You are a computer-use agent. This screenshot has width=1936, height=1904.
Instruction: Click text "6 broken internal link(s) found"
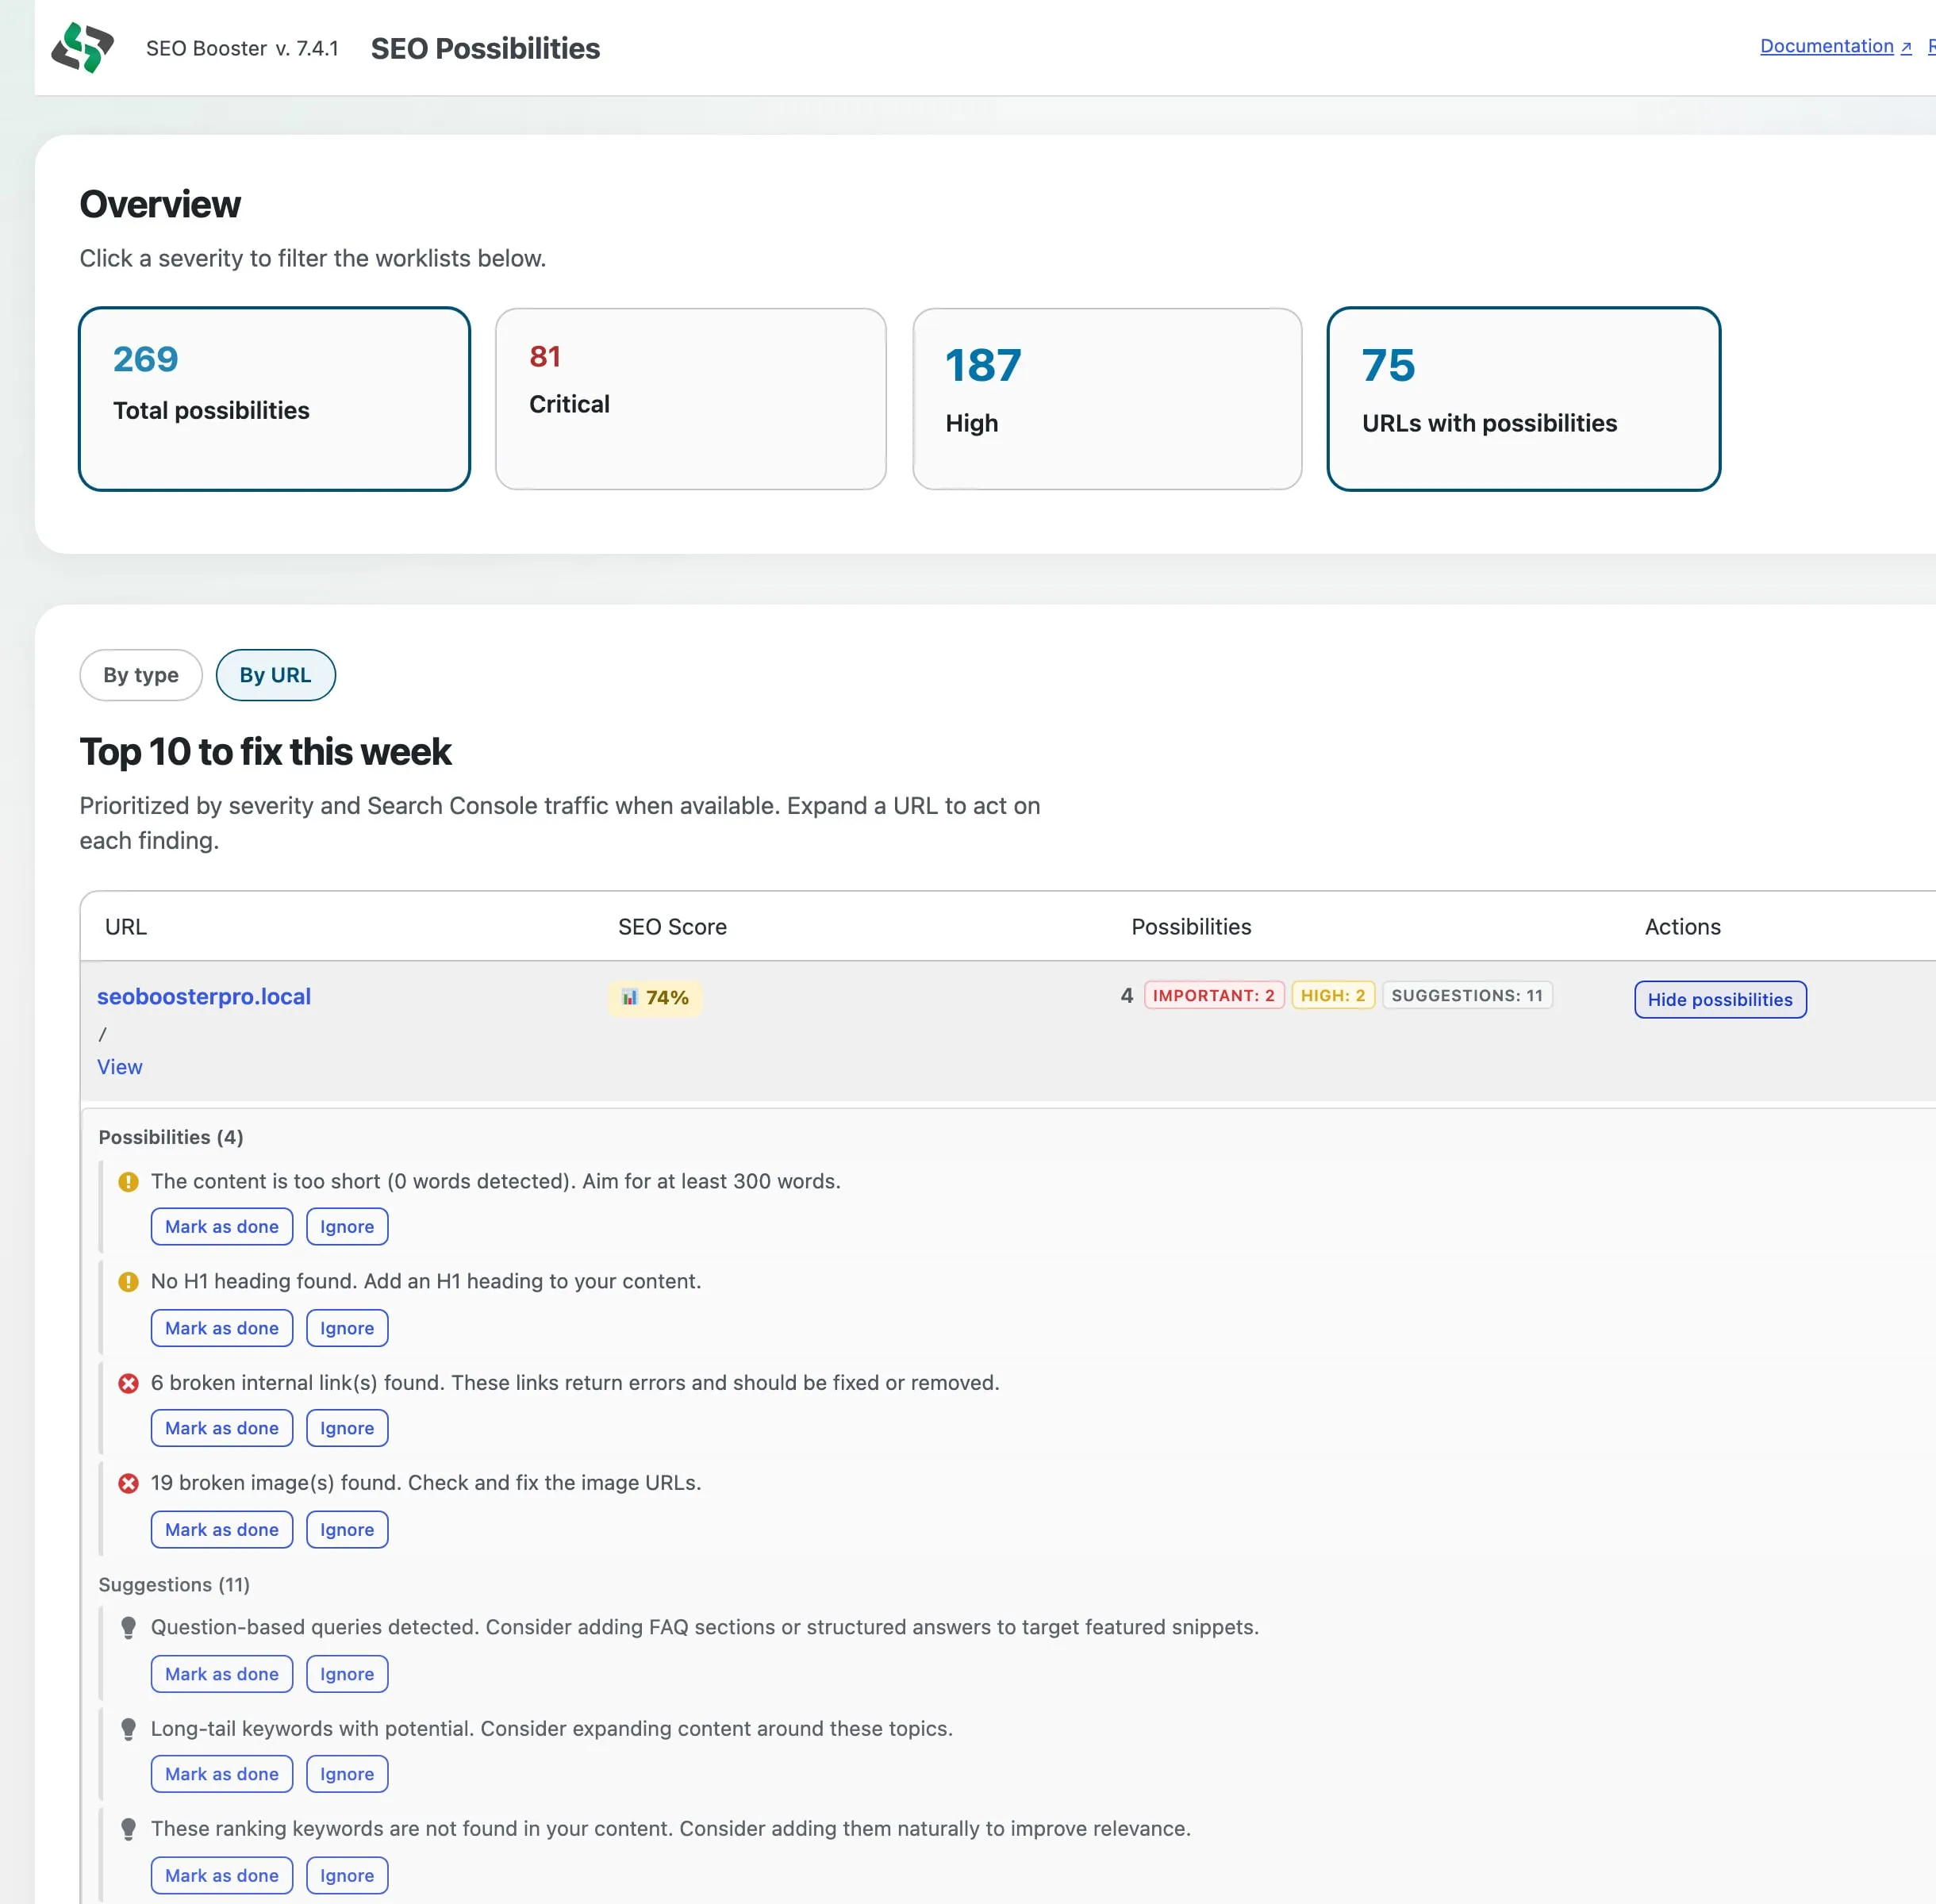pos(298,1382)
